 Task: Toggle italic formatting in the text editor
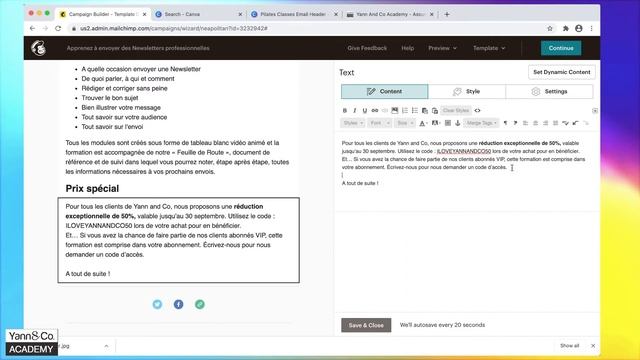click(355, 111)
